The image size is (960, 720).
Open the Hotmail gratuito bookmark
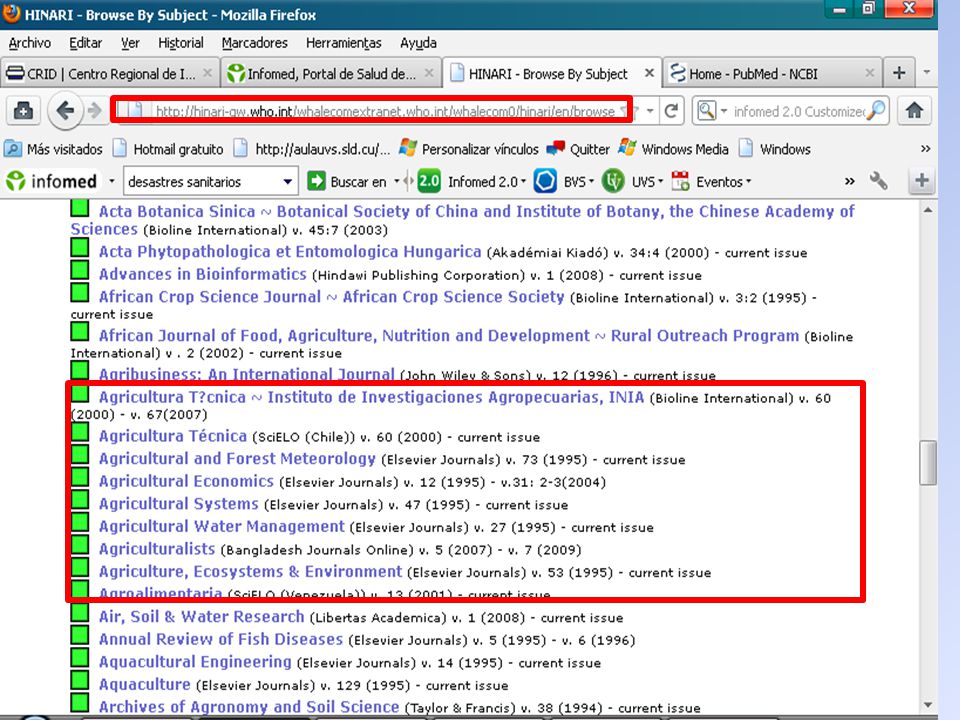point(168,149)
